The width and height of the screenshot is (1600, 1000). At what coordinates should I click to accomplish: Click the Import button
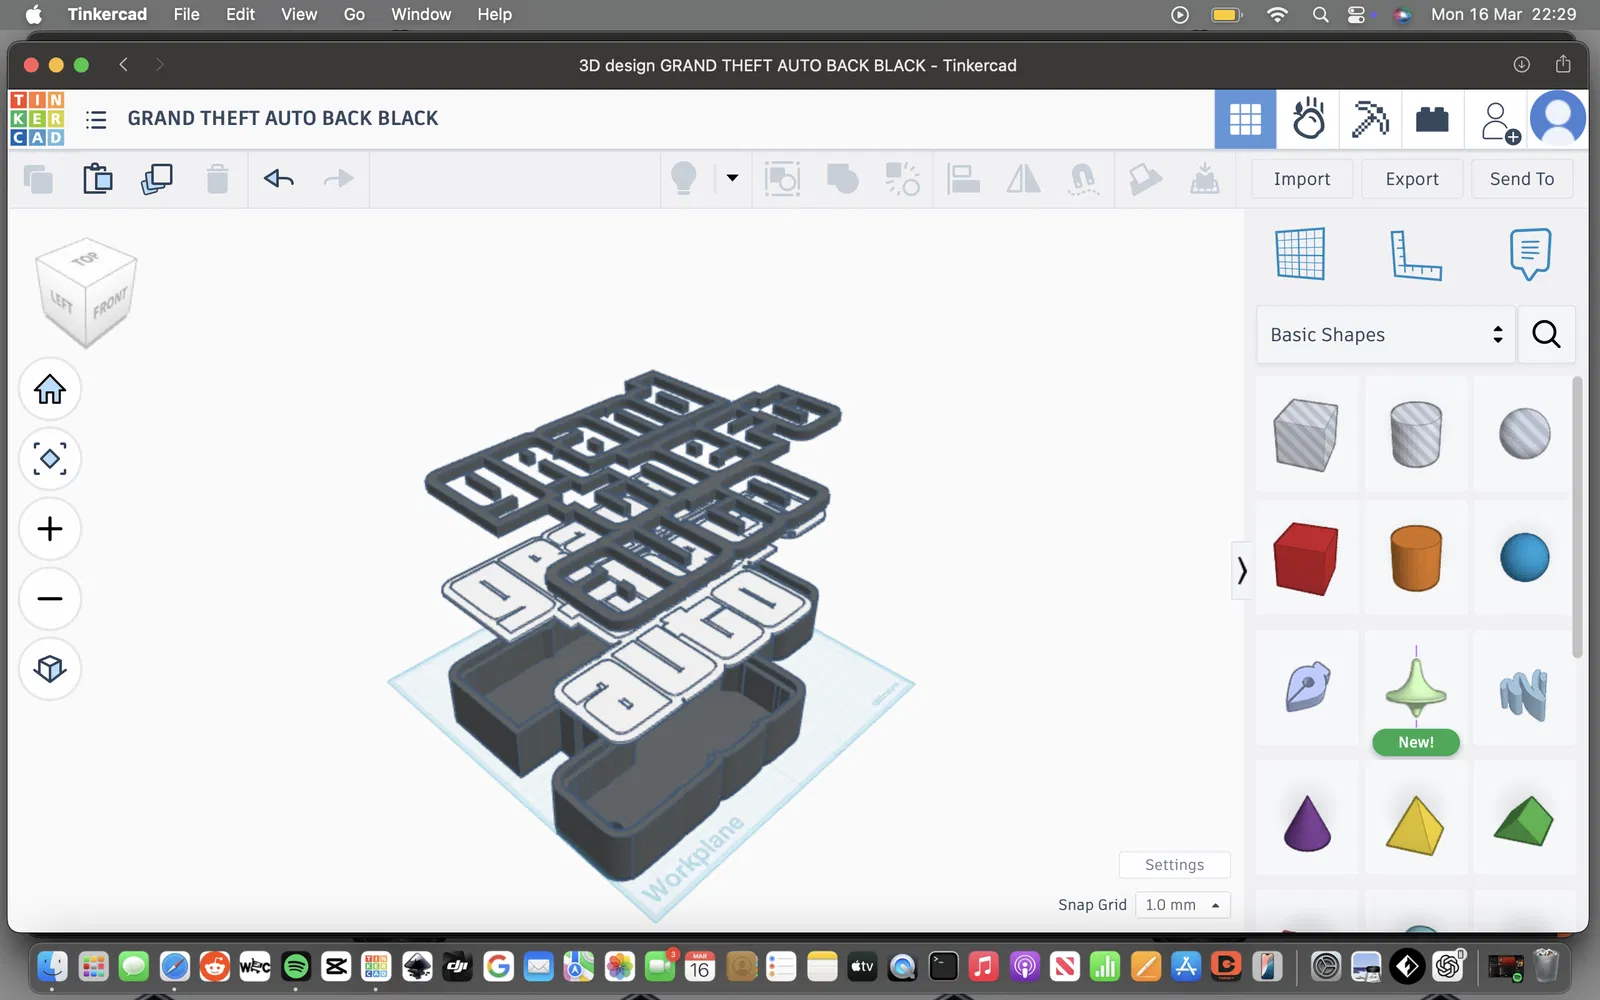click(1302, 179)
